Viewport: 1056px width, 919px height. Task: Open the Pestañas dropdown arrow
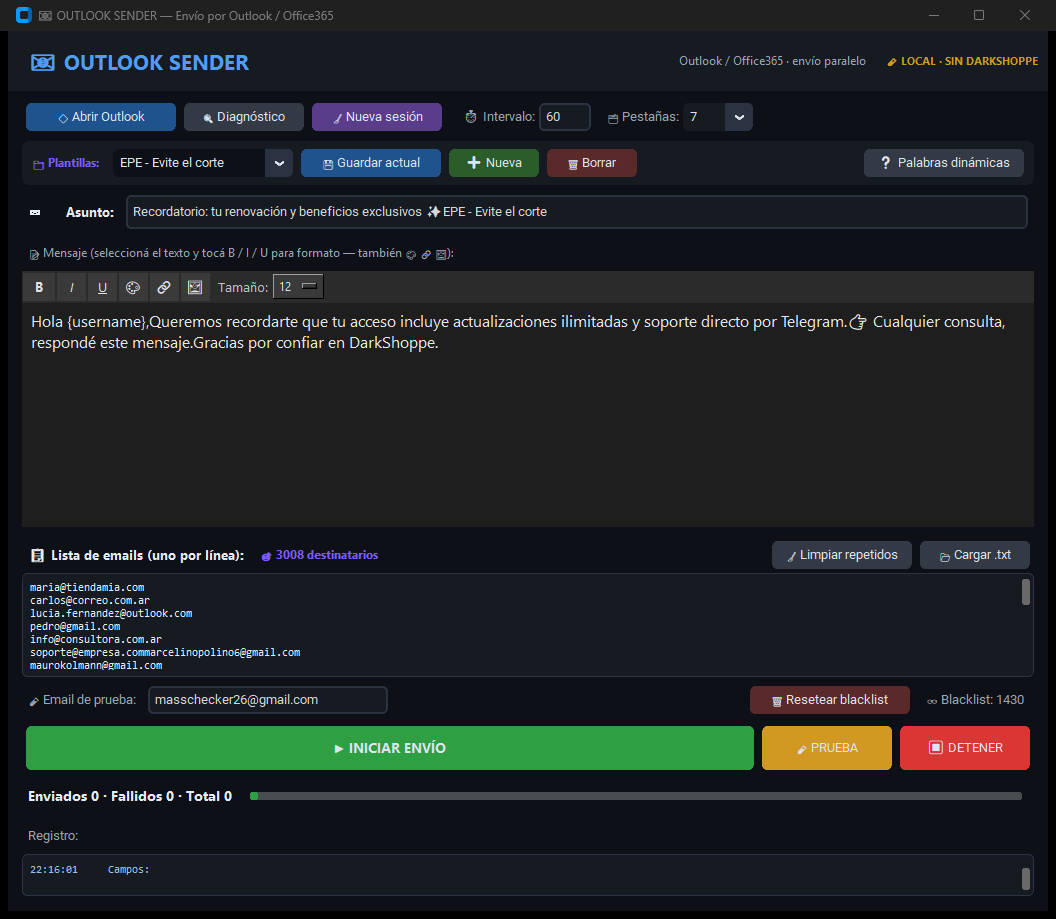[x=739, y=117]
